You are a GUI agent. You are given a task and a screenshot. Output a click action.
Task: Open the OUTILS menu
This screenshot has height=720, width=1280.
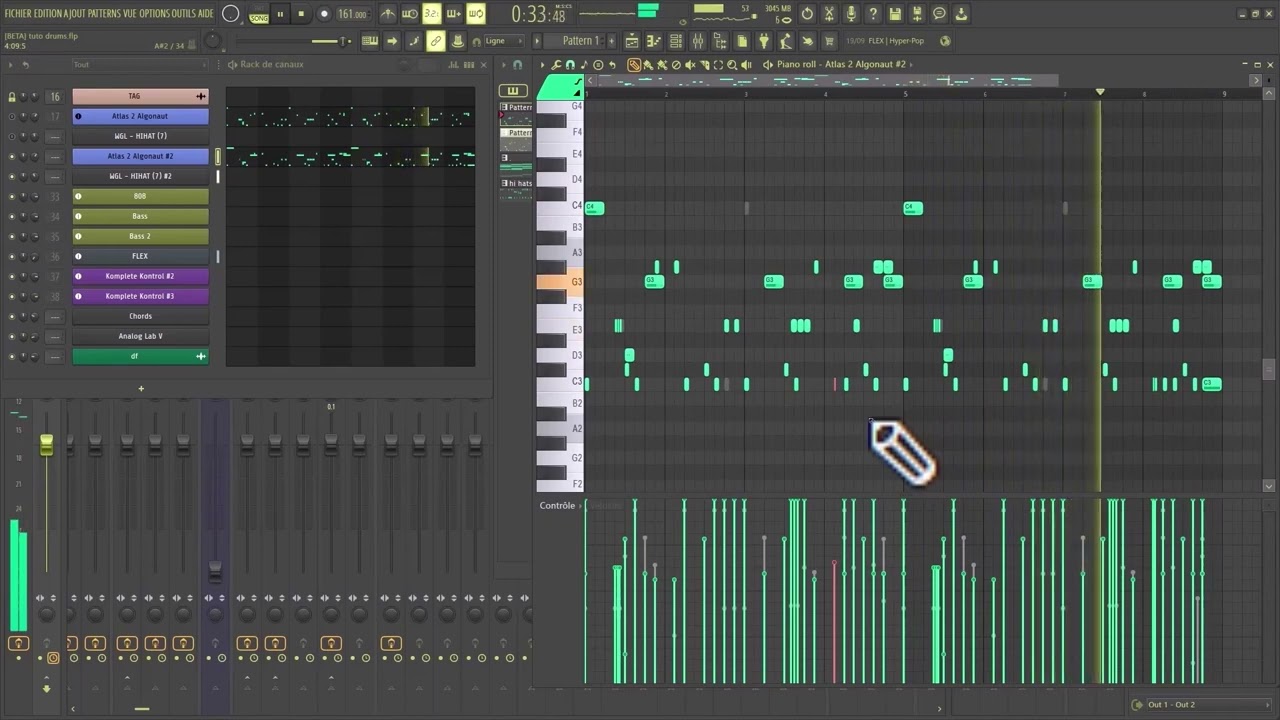coord(185,14)
